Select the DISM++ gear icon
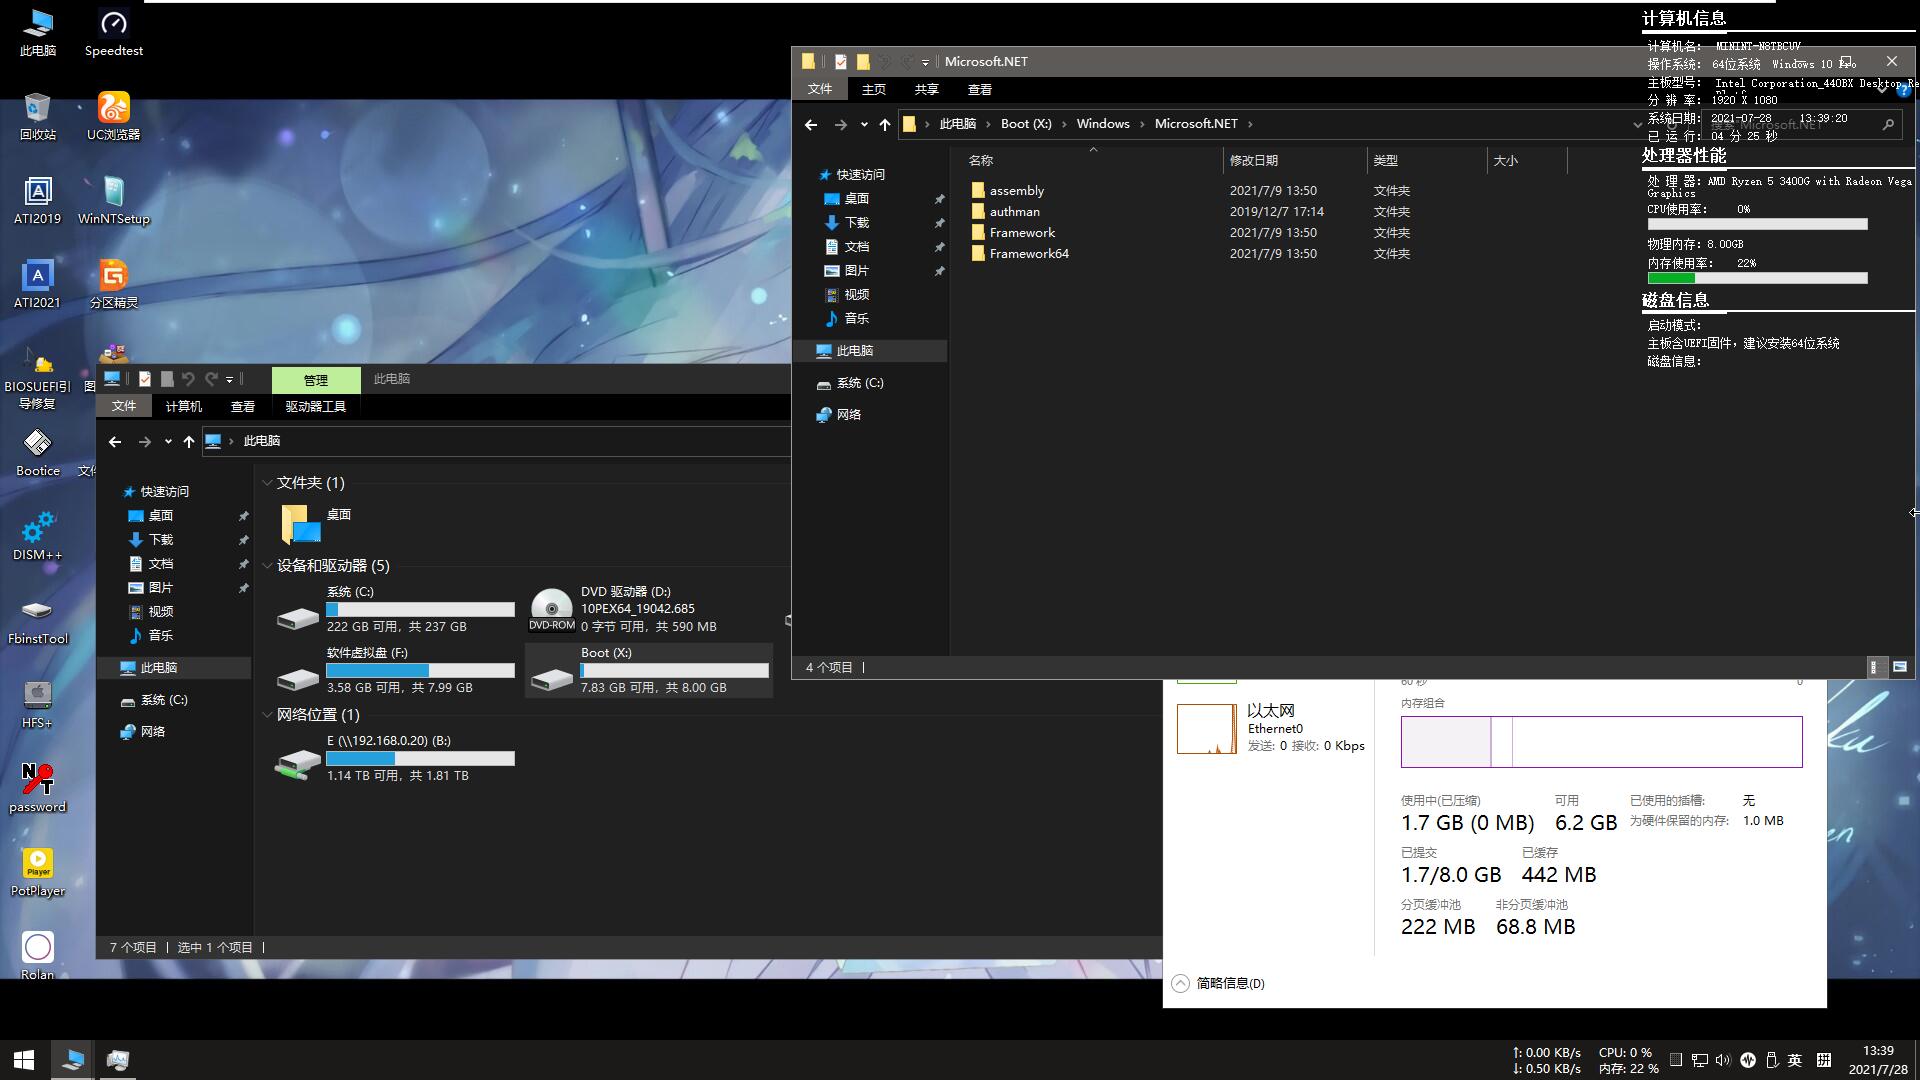The height and width of the screenshot is (1080, 1920). pos(37,536)
